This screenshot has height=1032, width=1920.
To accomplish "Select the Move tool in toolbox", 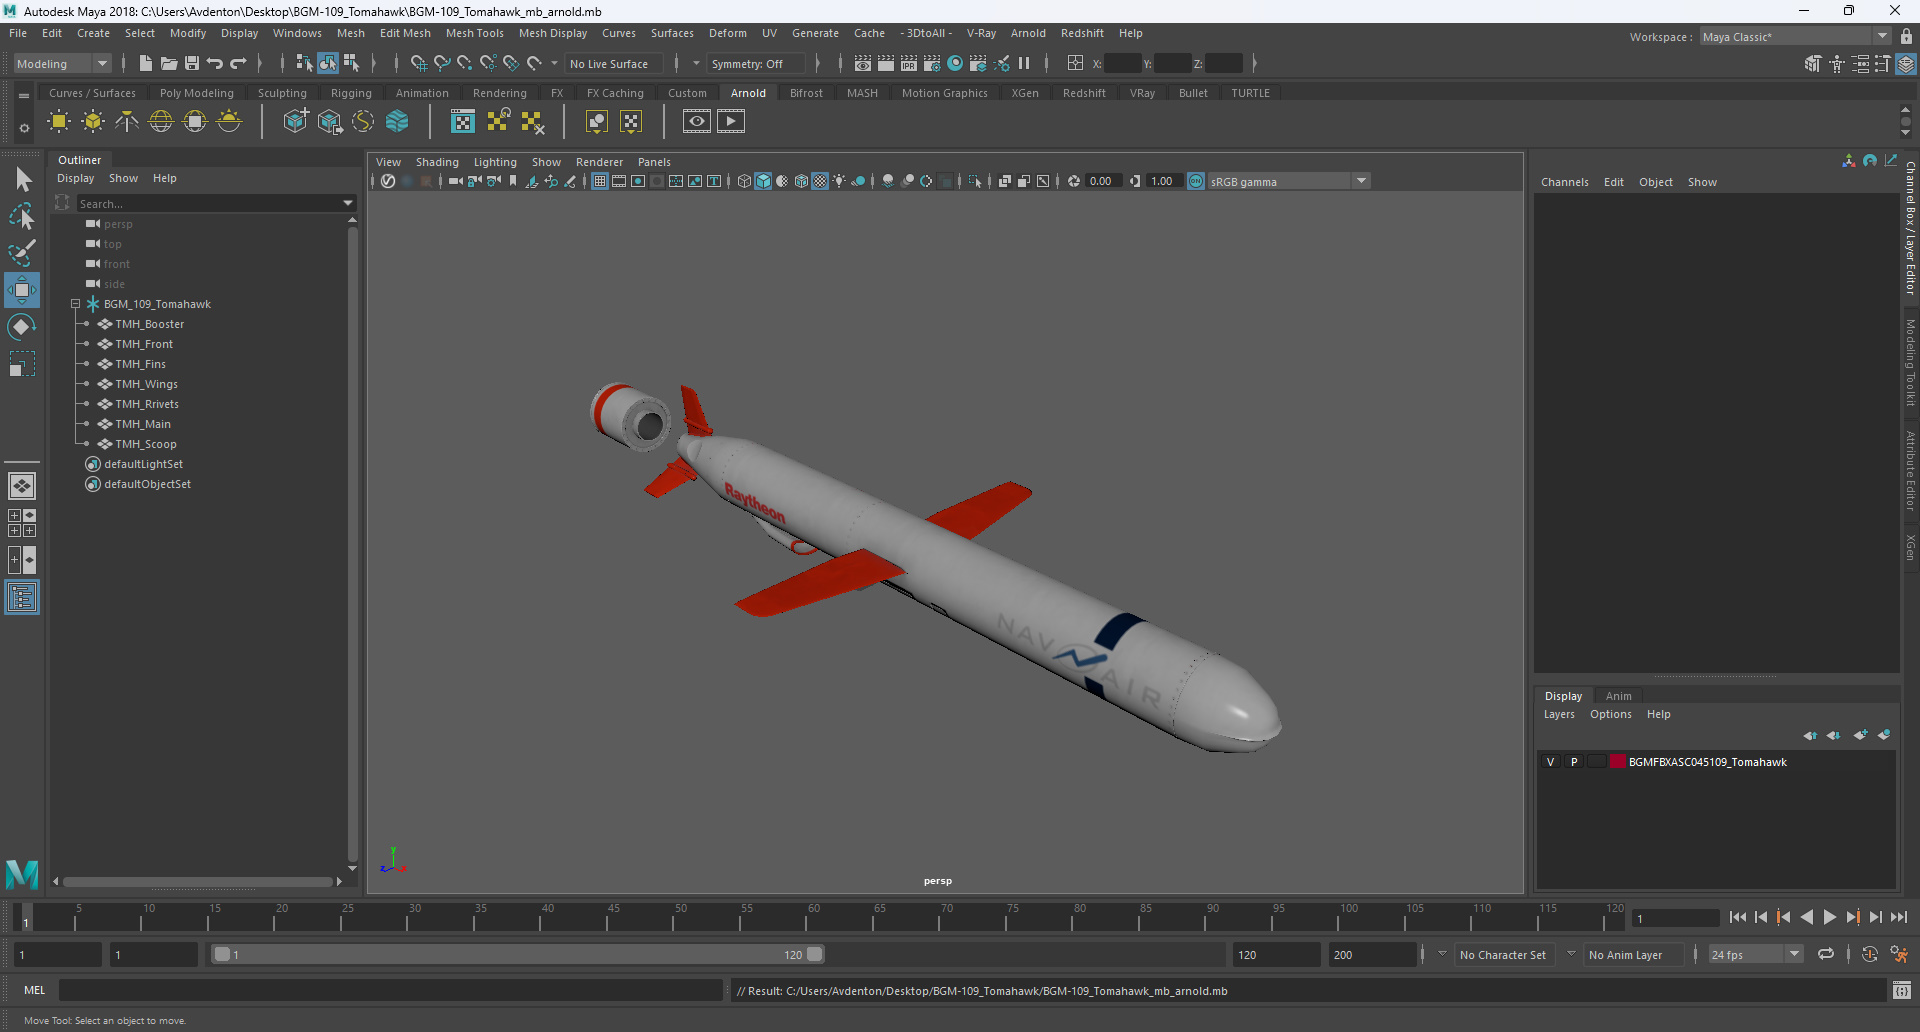I will point(21,290).
